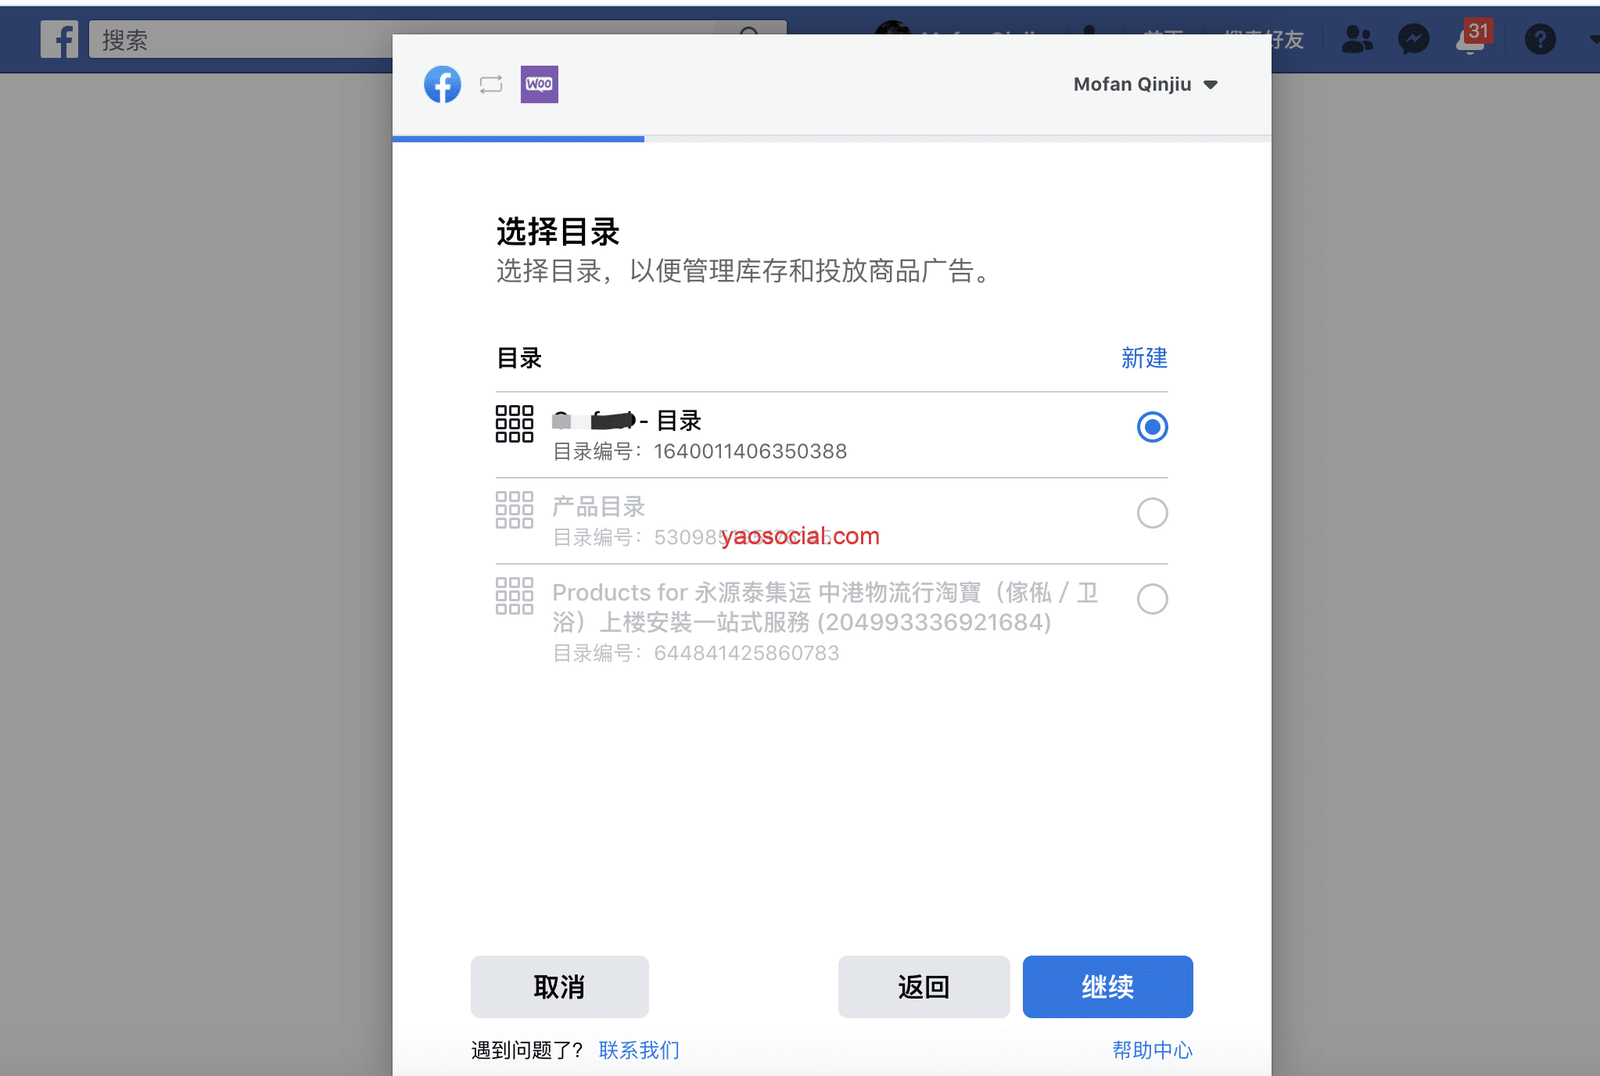This screenshot has height=1076, width=1600.
Task: Click 新建 to create a new catalog
Action: [1144, 358]
